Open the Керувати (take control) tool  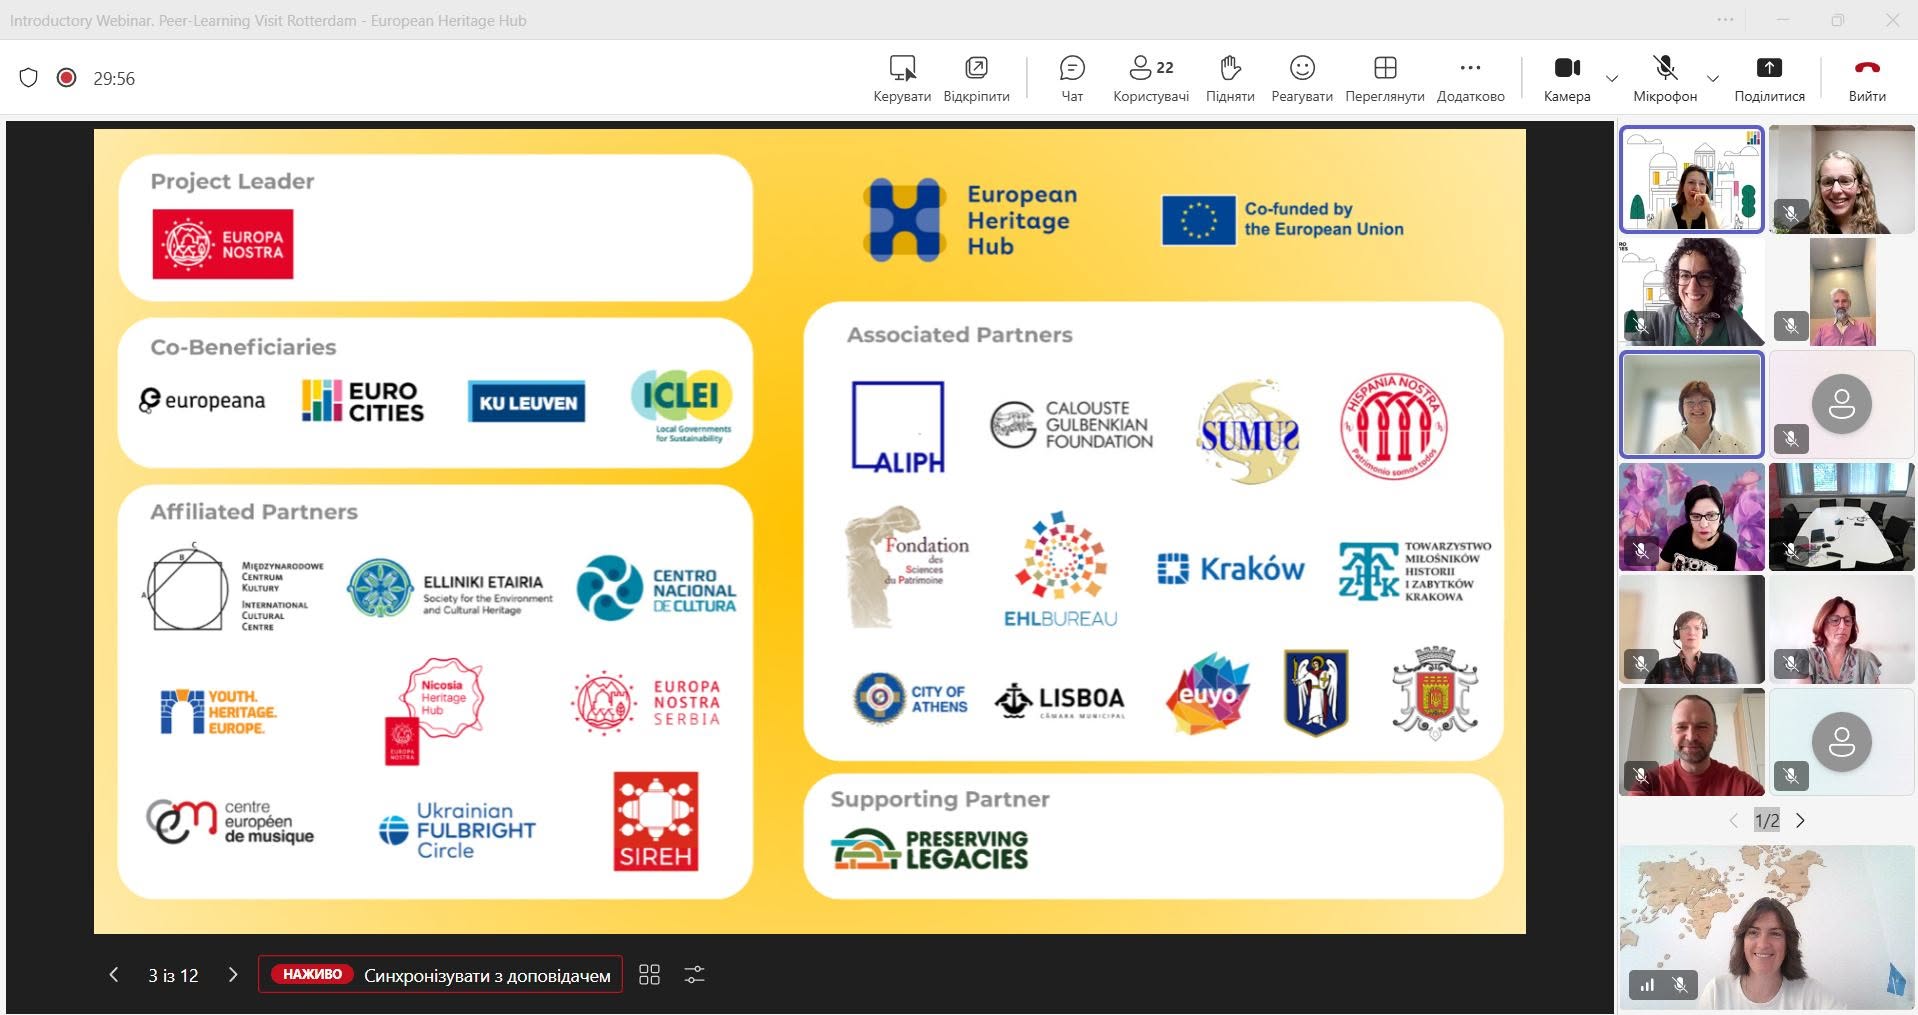[x=902, y=79]
